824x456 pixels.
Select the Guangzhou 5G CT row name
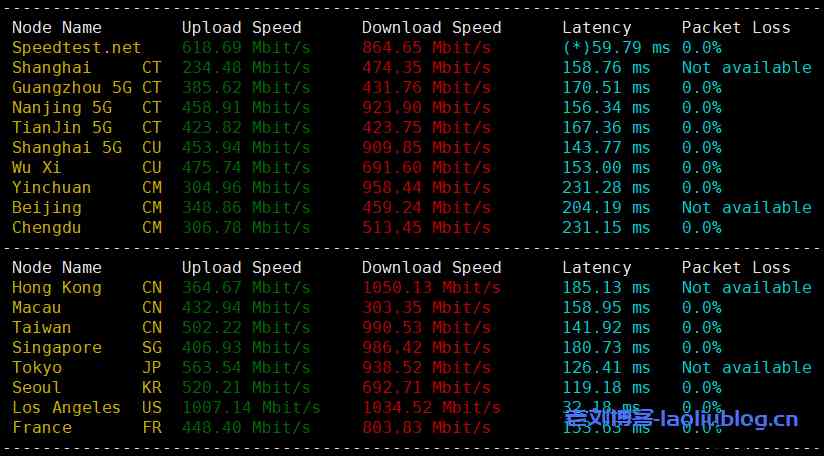point(87,88)
